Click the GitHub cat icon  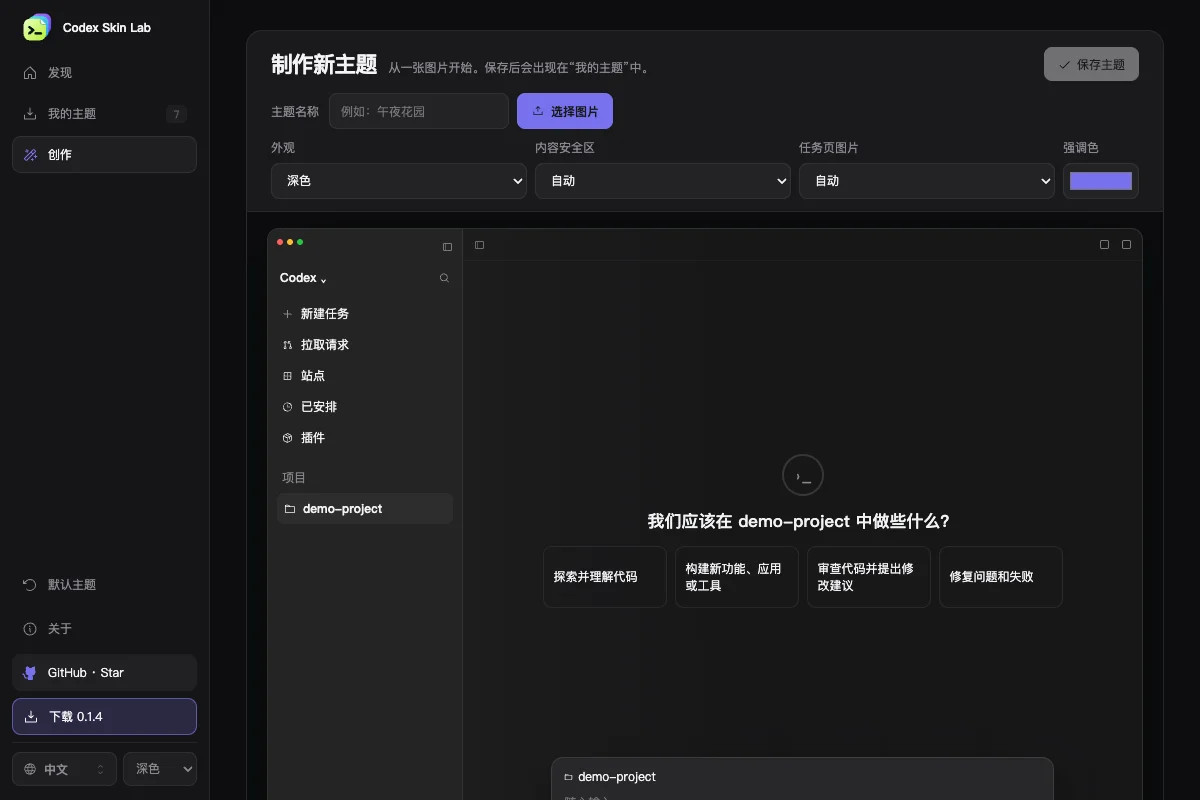[x=30, y=673]
